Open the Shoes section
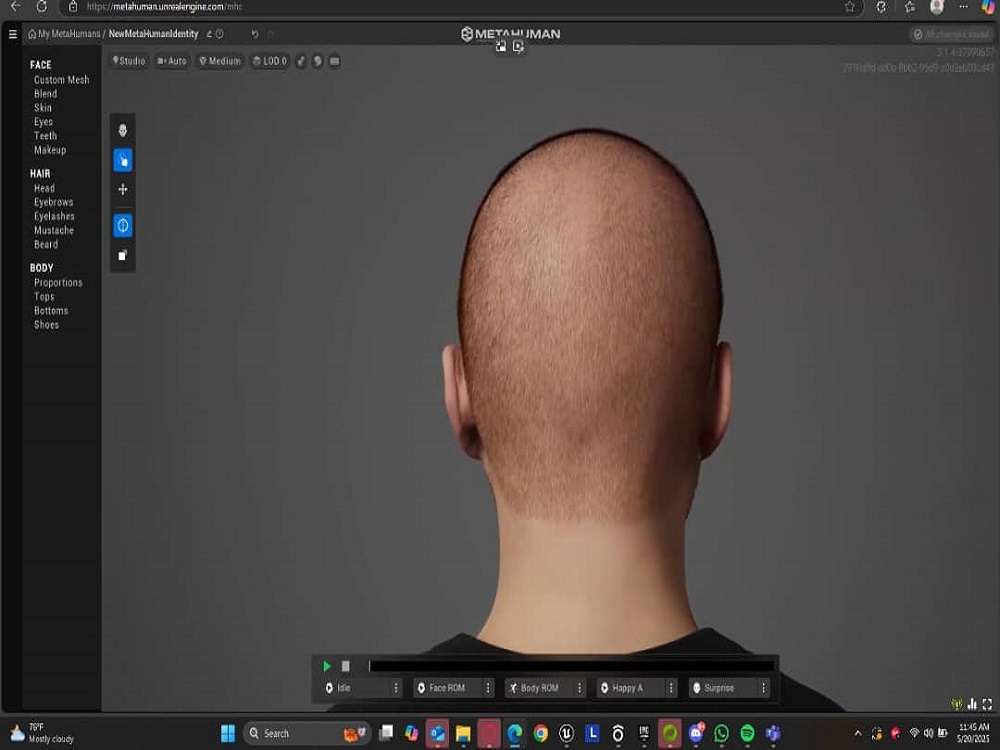 pos(47,325)
